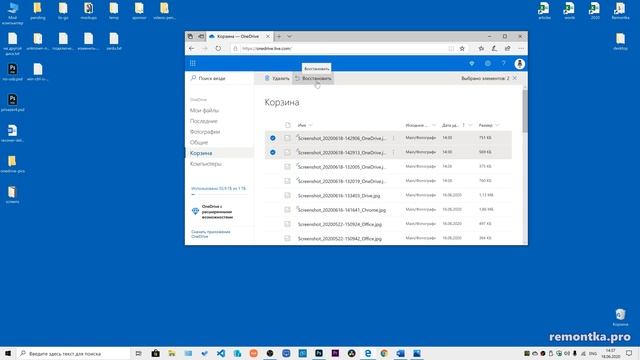Open Компьютеры in sidebar
This screenshot has width=640, height=360.
[206, 164]
